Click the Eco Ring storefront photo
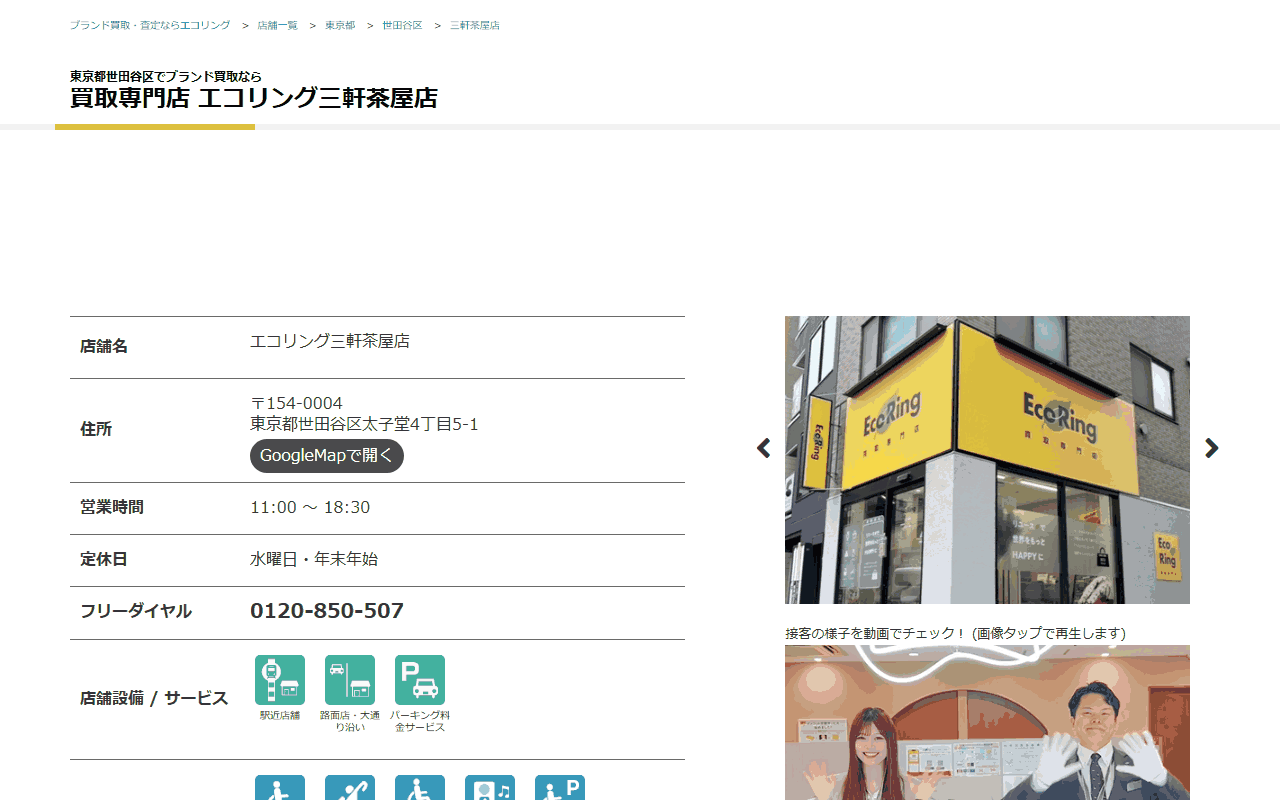The width and height of the screenshot is (1280, 800). [x=987, y=460]
